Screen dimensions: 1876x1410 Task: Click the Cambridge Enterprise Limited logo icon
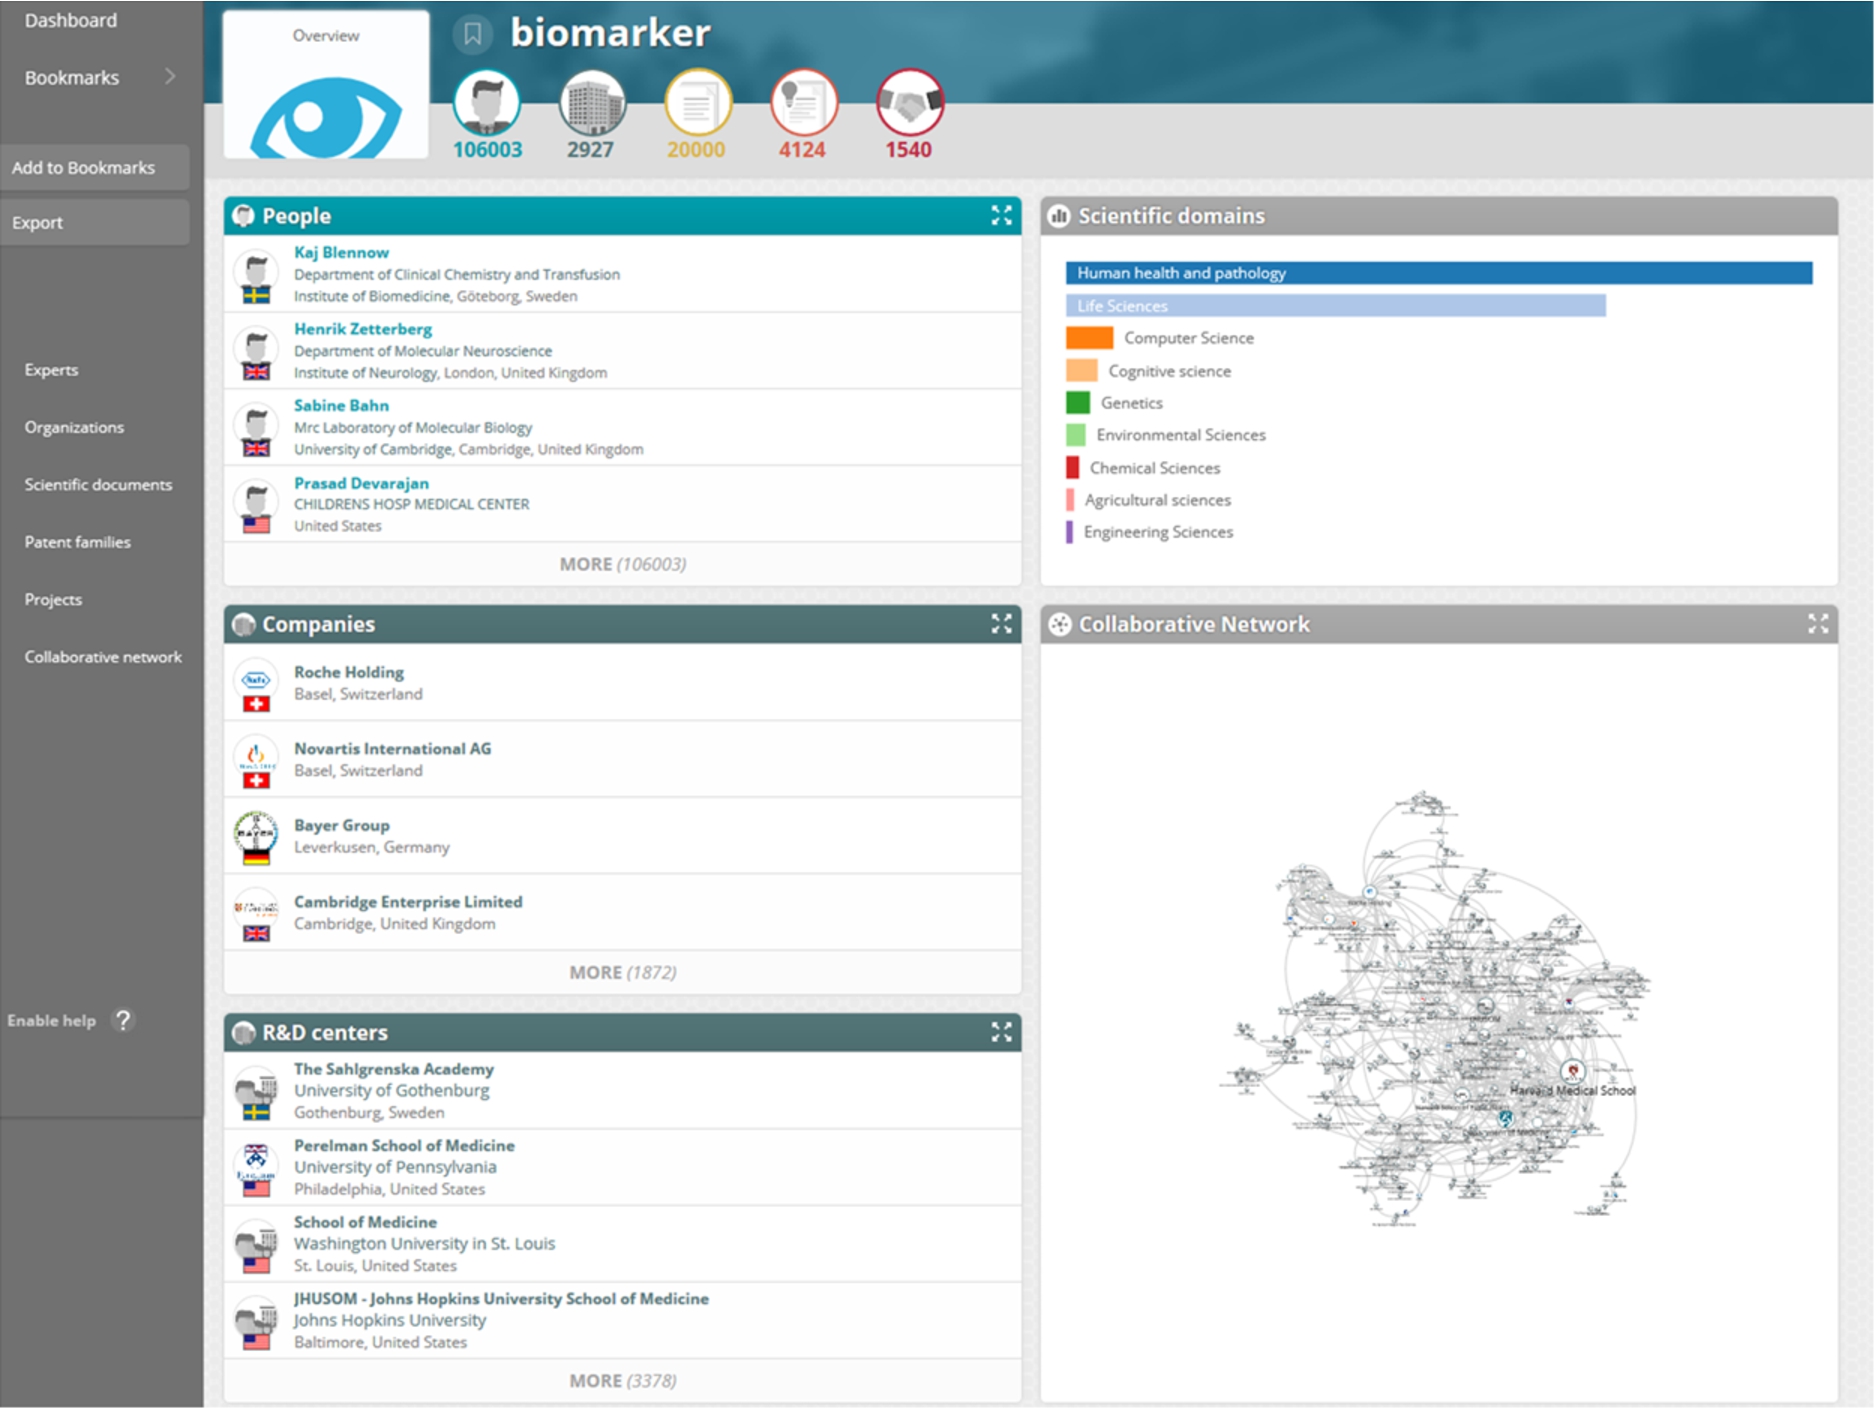coord(256,914)
